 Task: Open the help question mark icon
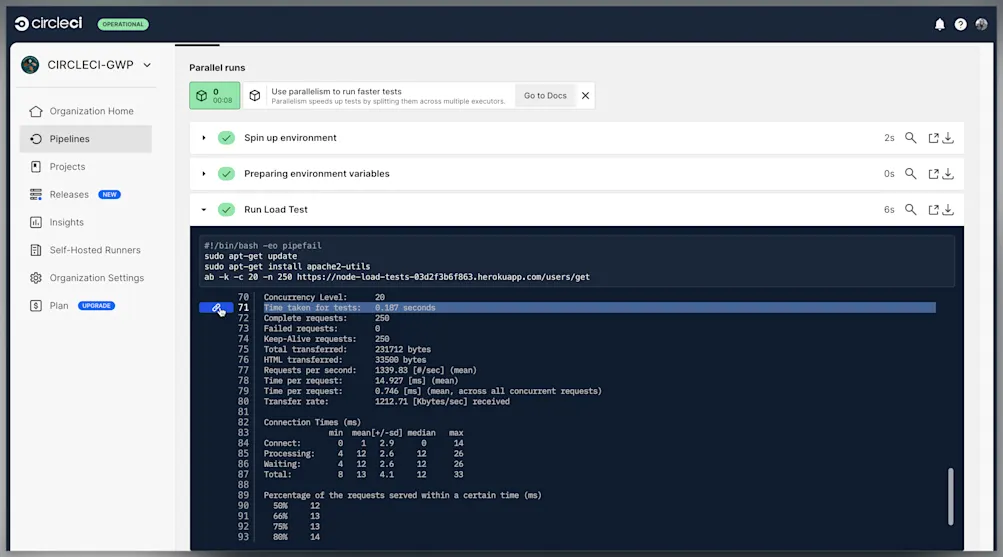coord(960,24)
